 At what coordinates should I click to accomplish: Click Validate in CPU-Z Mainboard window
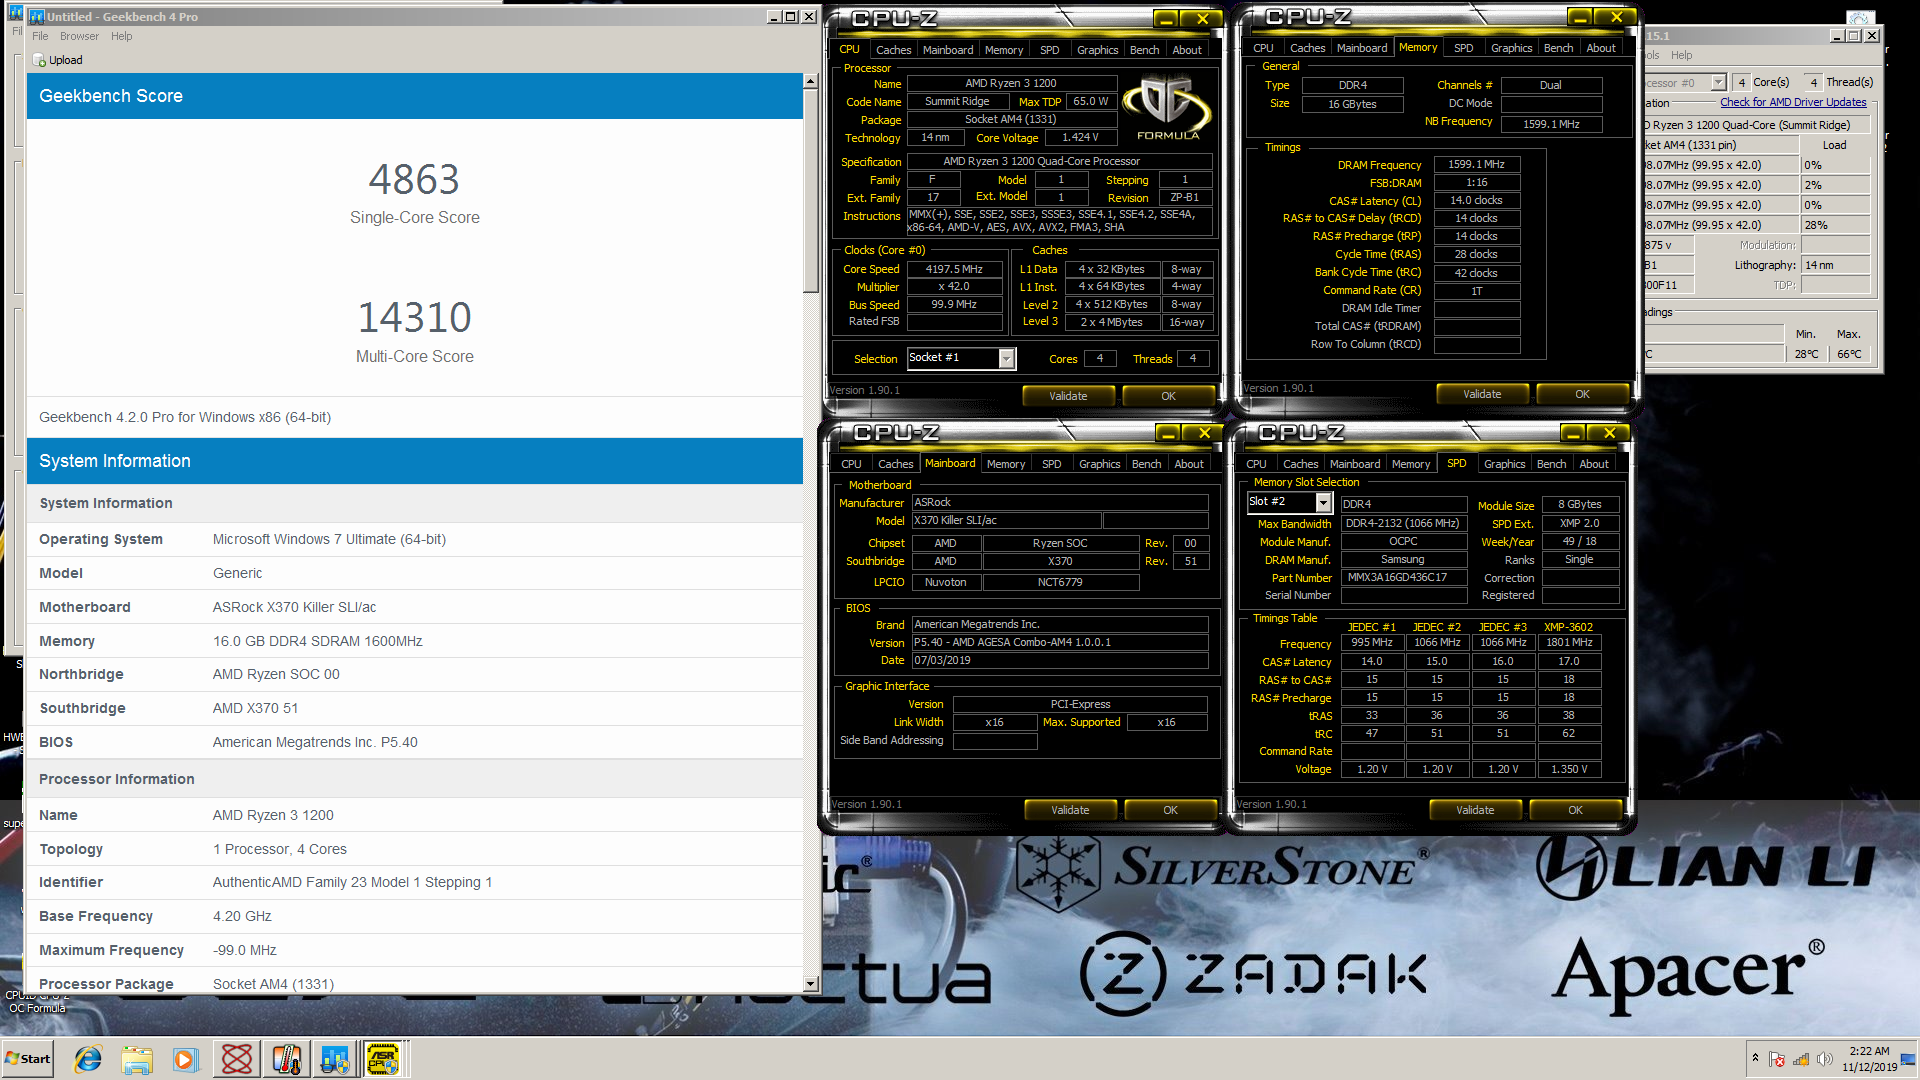tap(1070, 810)
